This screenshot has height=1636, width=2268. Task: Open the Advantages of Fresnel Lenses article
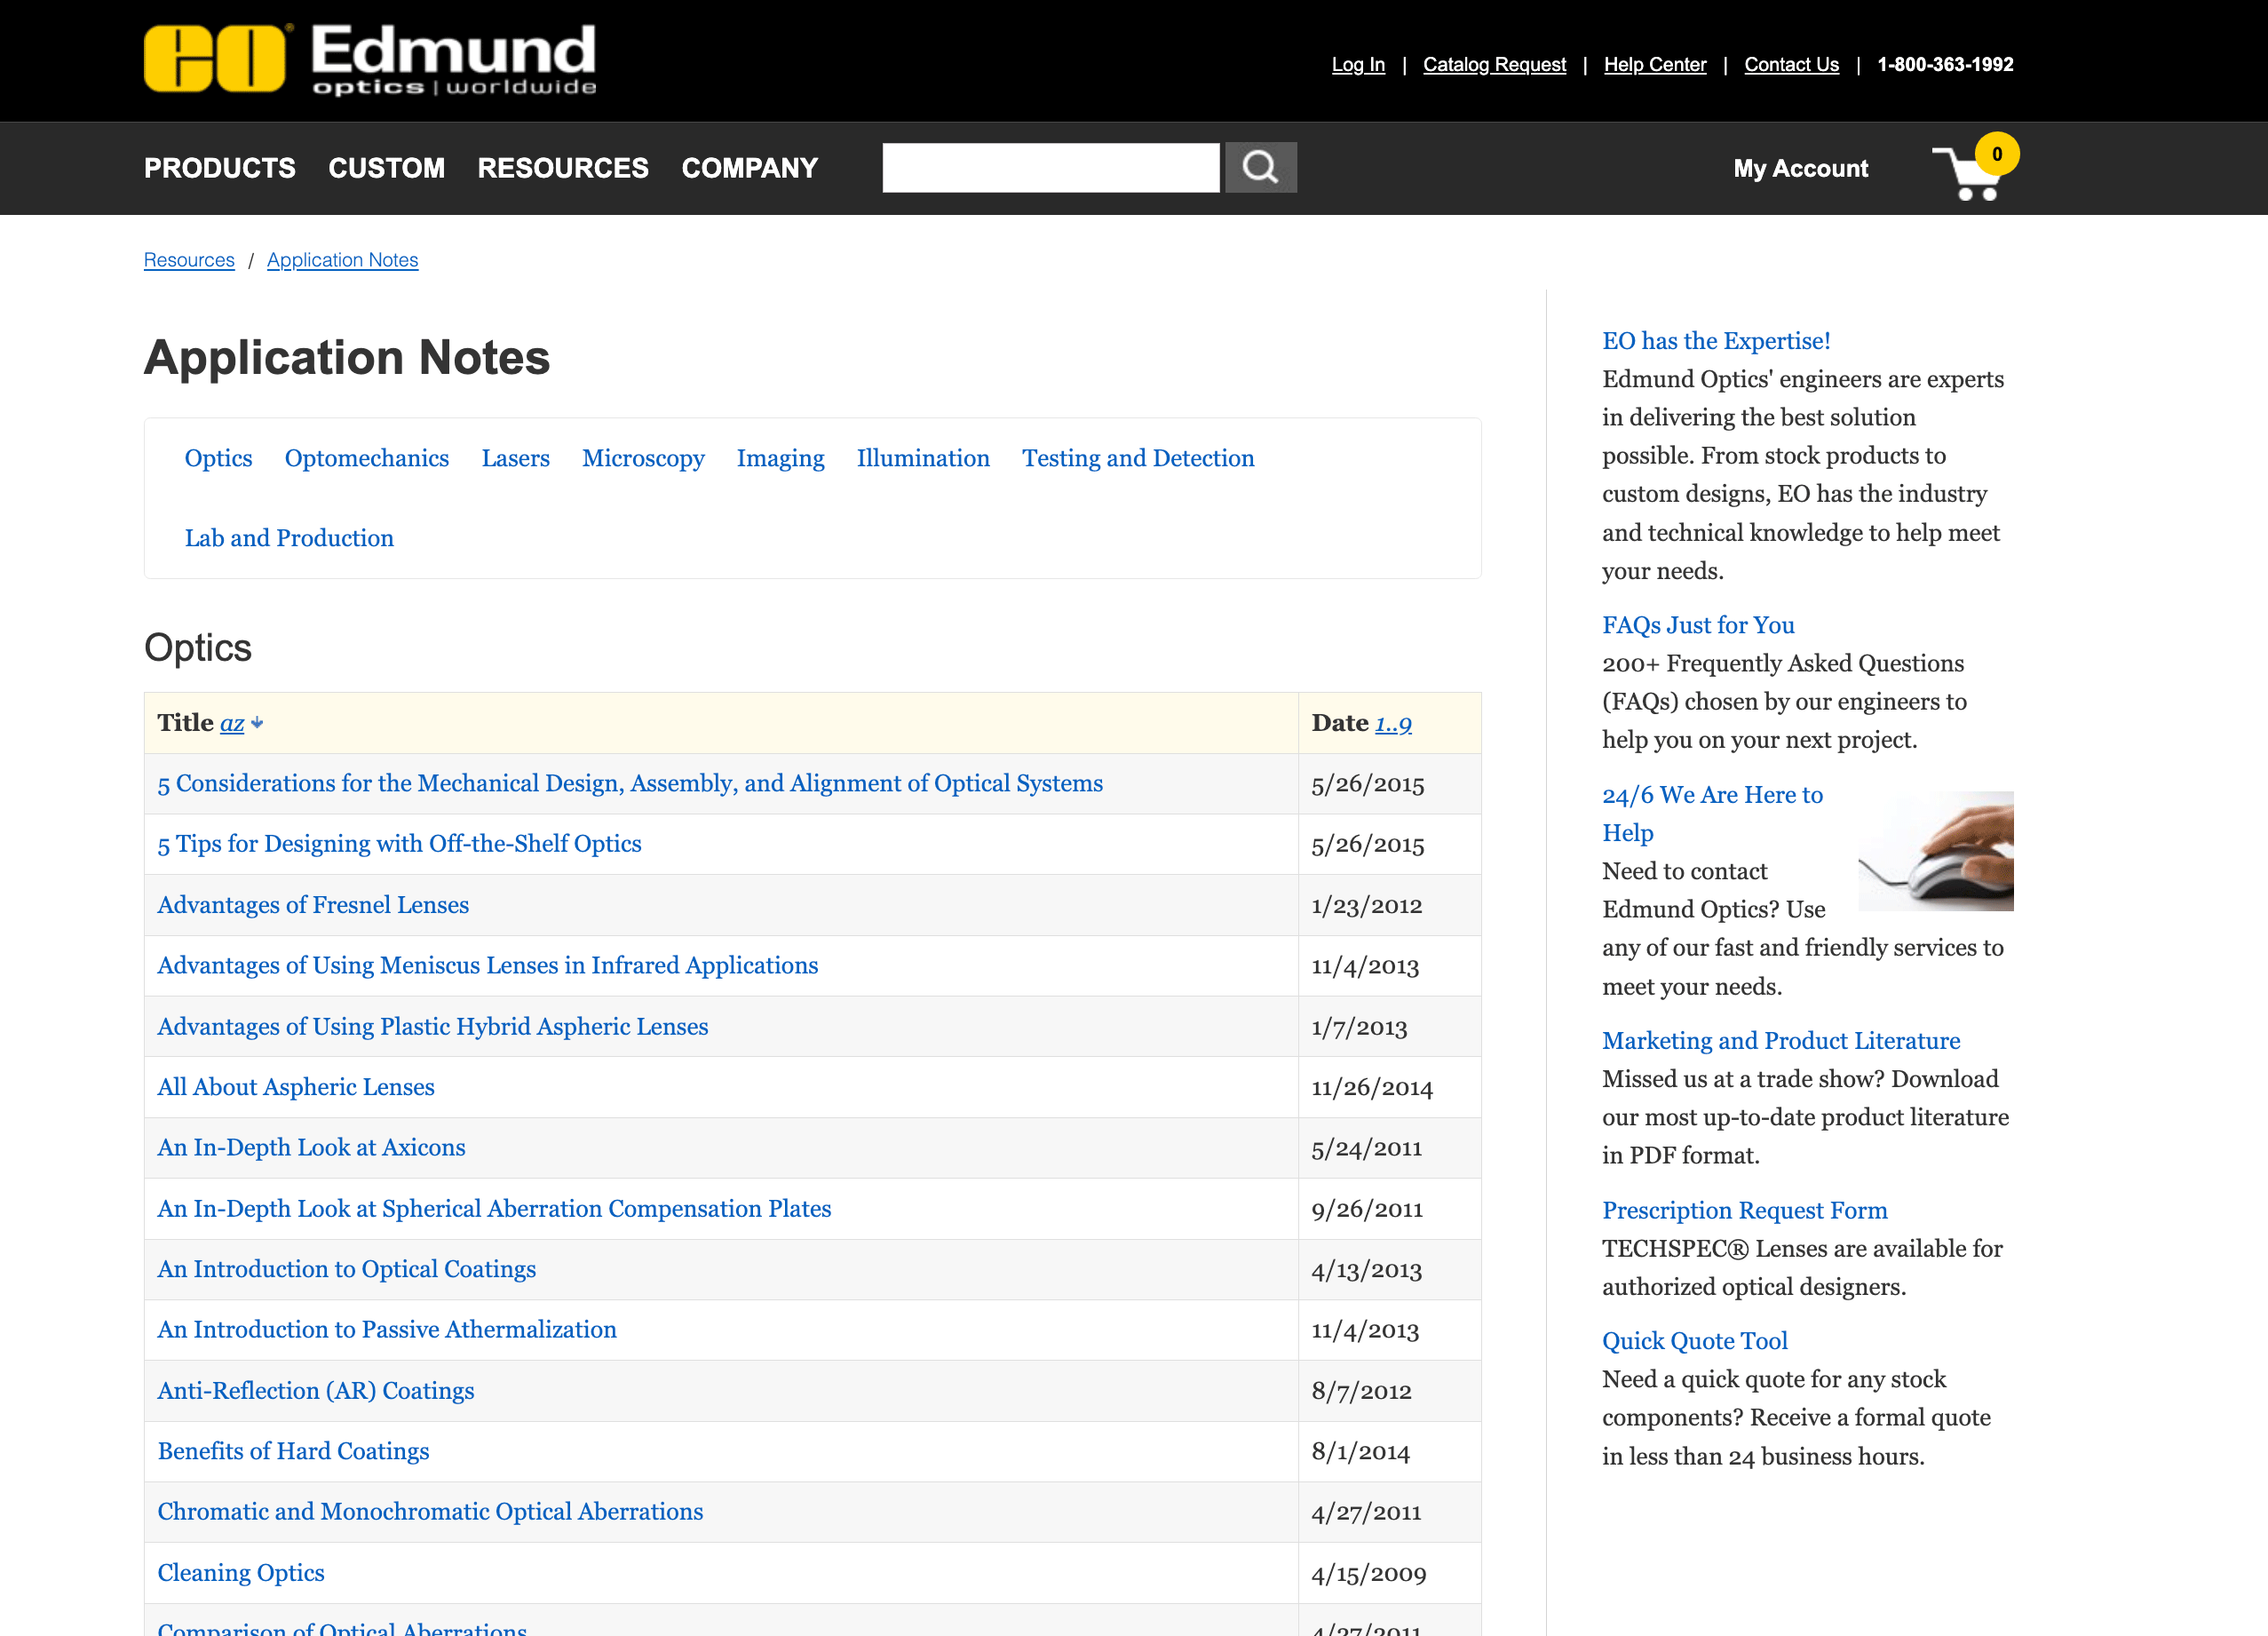313,905
